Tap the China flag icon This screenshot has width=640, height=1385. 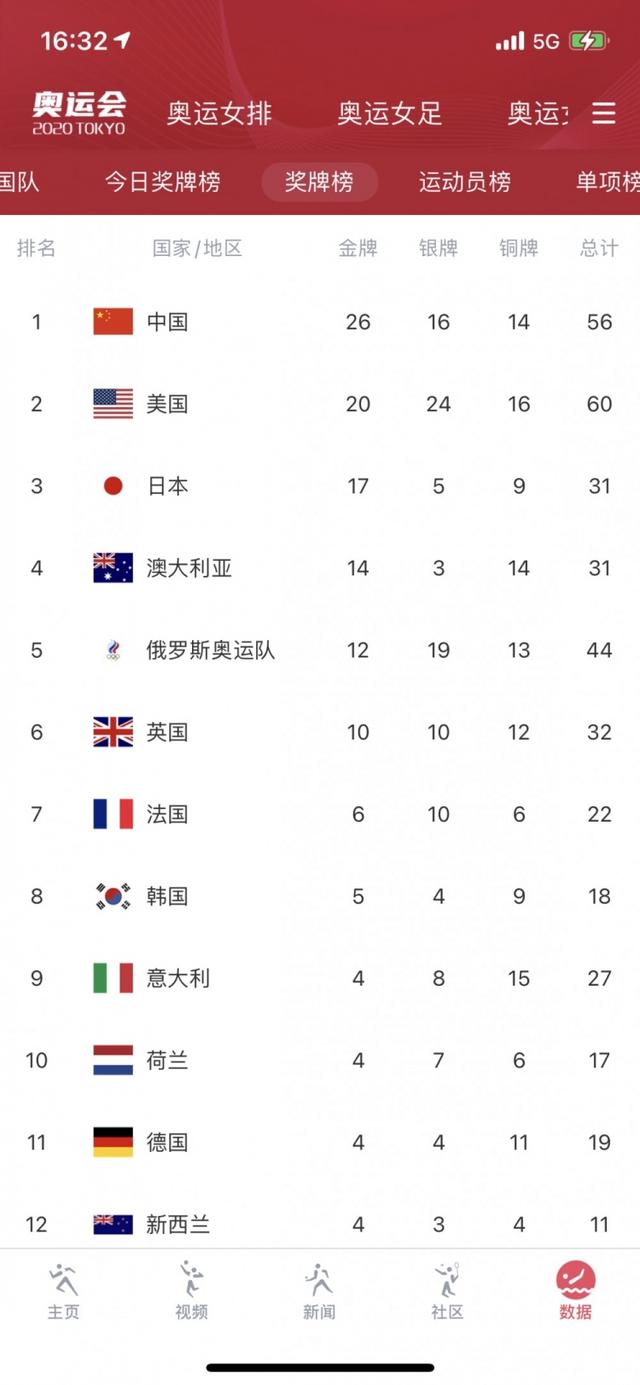point(113,322)
